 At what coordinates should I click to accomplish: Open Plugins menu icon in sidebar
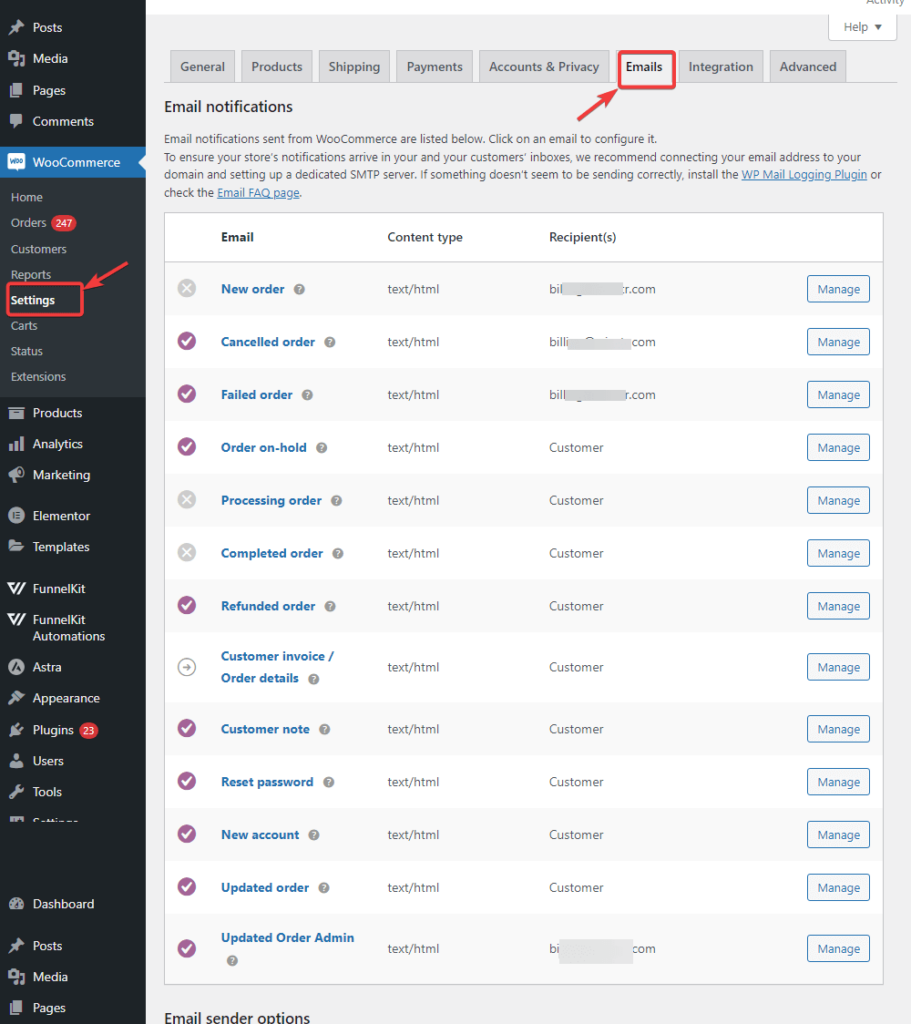pyautogui.click(x=16, y=730)
